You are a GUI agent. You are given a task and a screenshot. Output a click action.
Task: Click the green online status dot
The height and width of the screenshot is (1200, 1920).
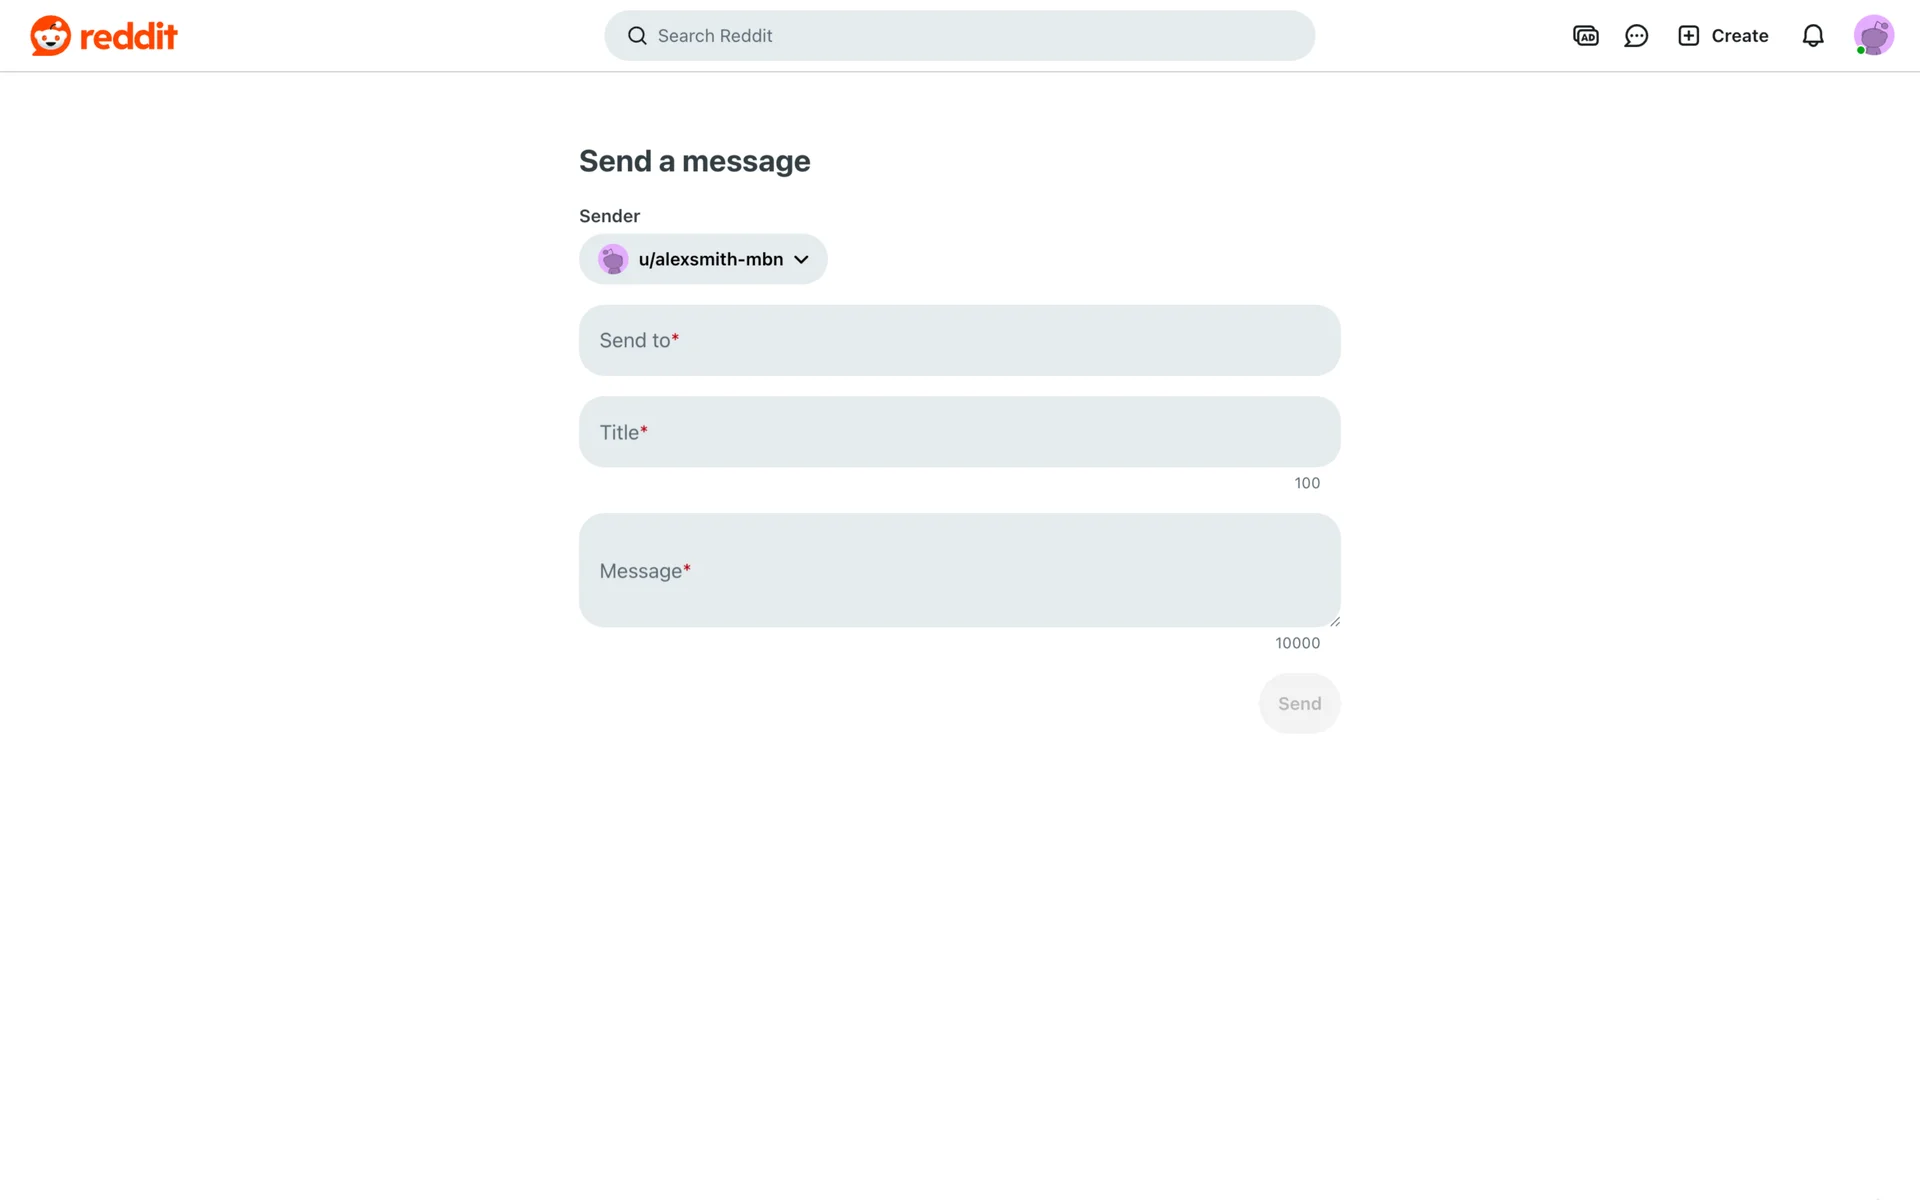(1860, 50)
